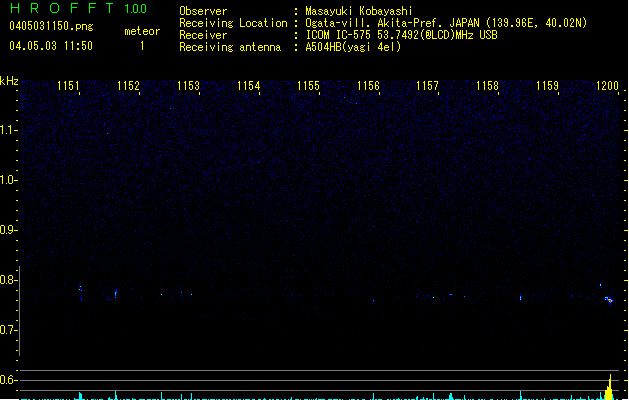Click the 0.7 kHz frequency label

click(8, 330)
